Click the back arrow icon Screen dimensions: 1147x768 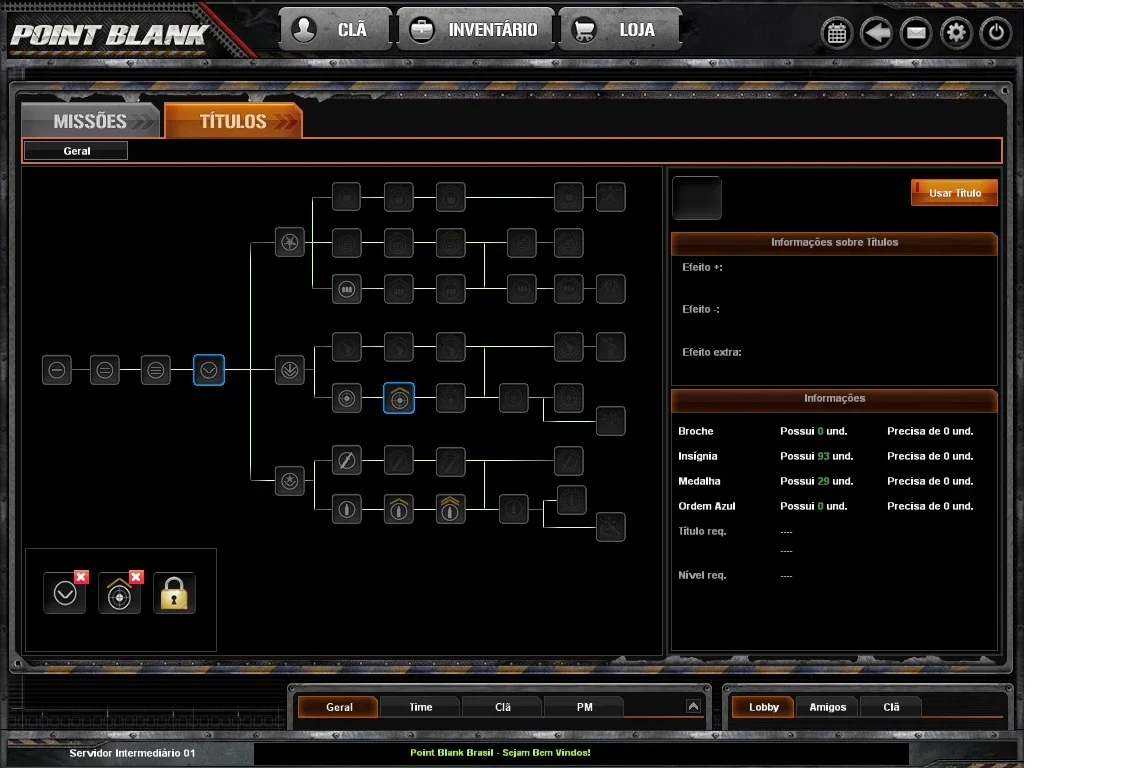point(876,33)
